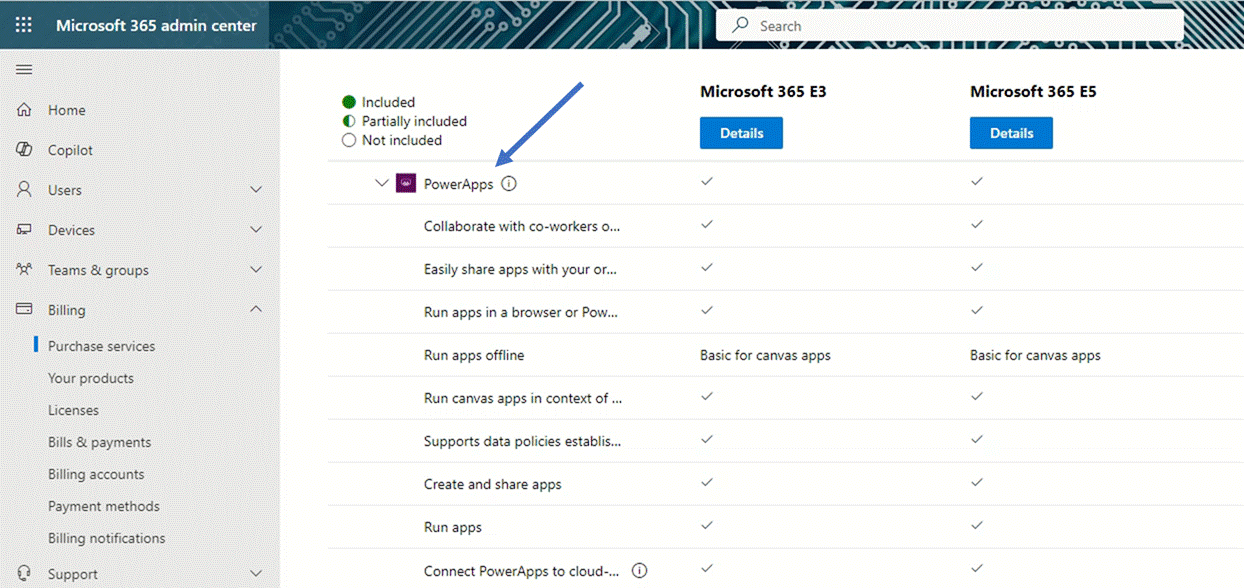Click Details for Microsoft 365 E5
This screenshot has height=588, width=1244.
[x=1011, y=132]
